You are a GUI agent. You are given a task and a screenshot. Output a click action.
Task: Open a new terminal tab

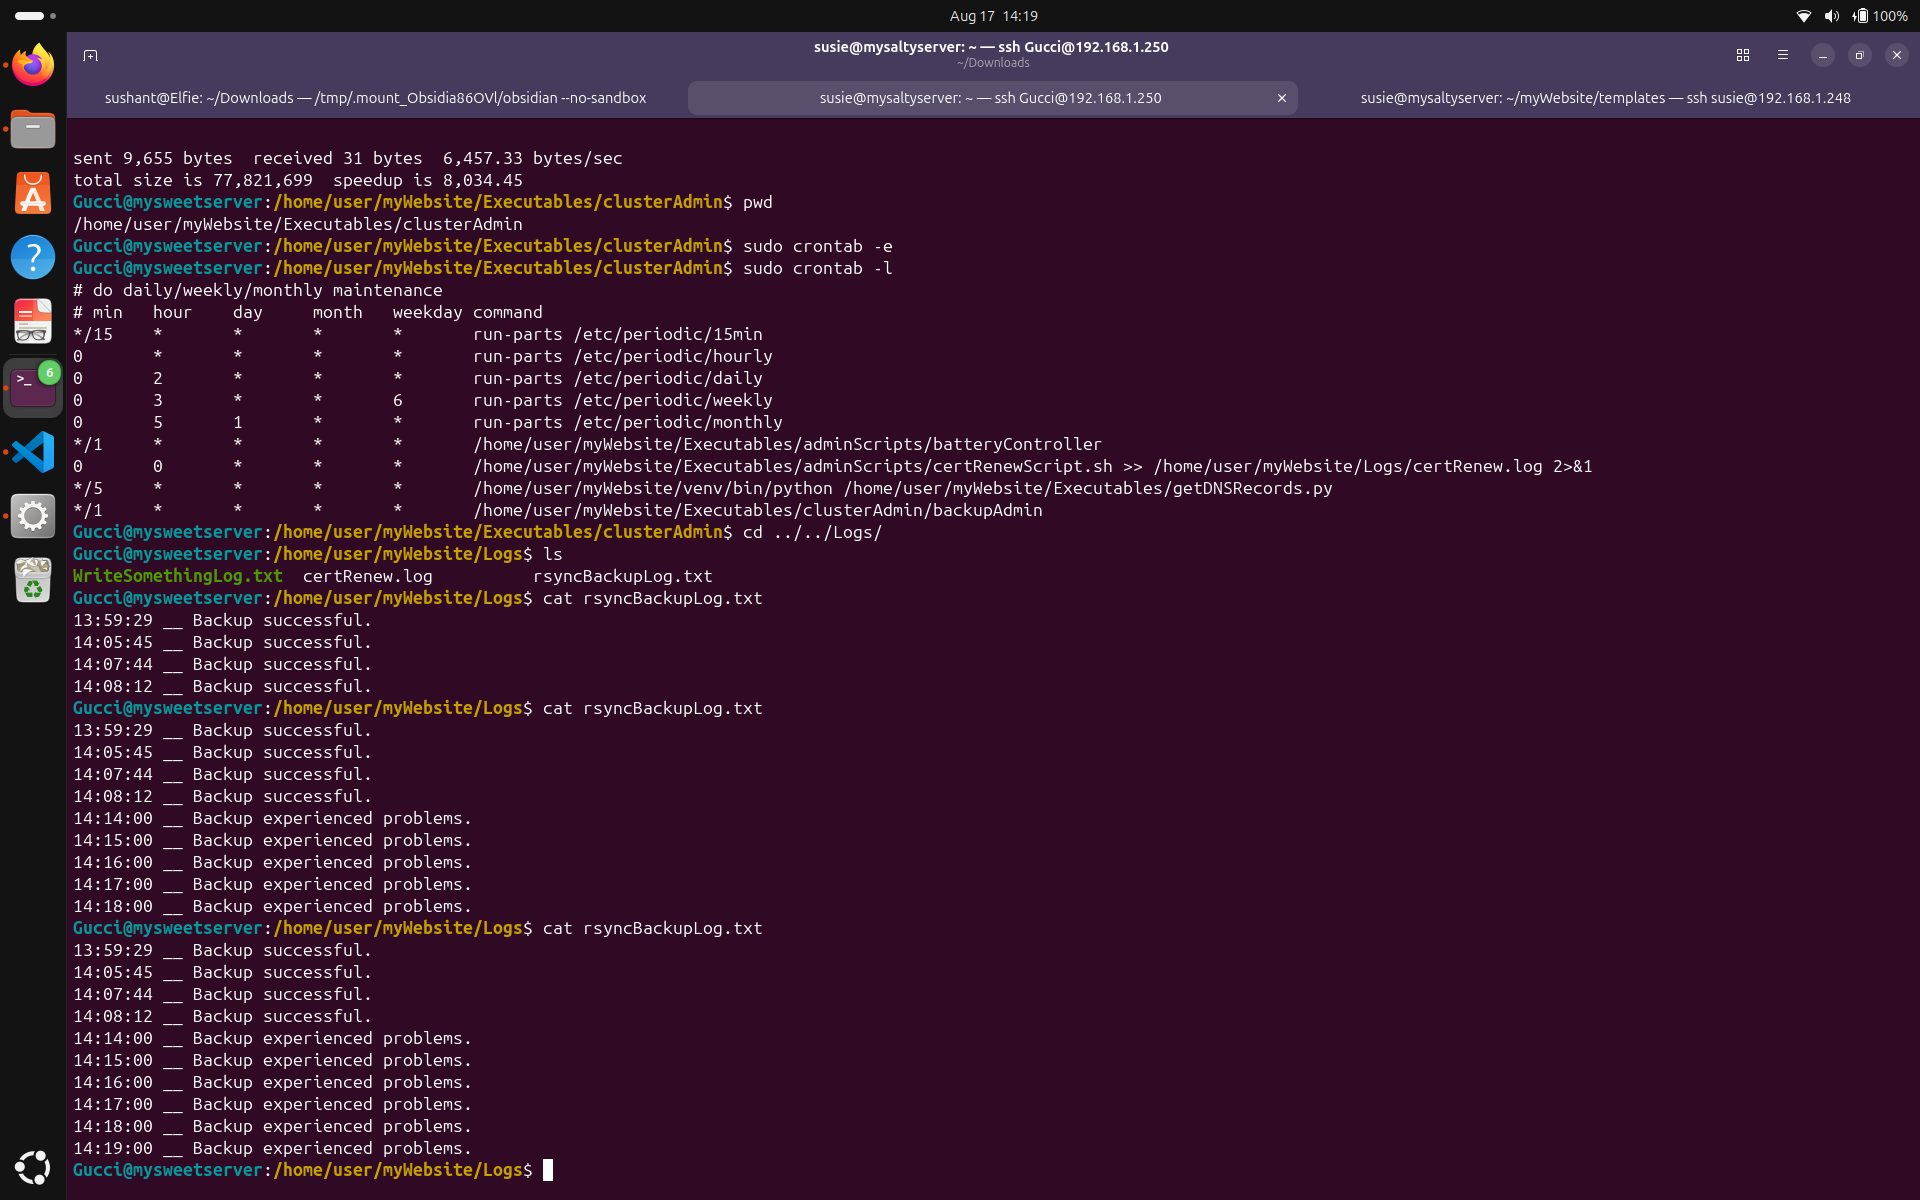(x=90, y=55)
